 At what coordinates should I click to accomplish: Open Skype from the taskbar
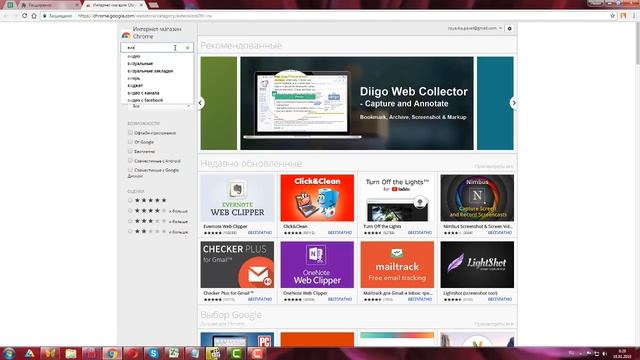point(153,353)
